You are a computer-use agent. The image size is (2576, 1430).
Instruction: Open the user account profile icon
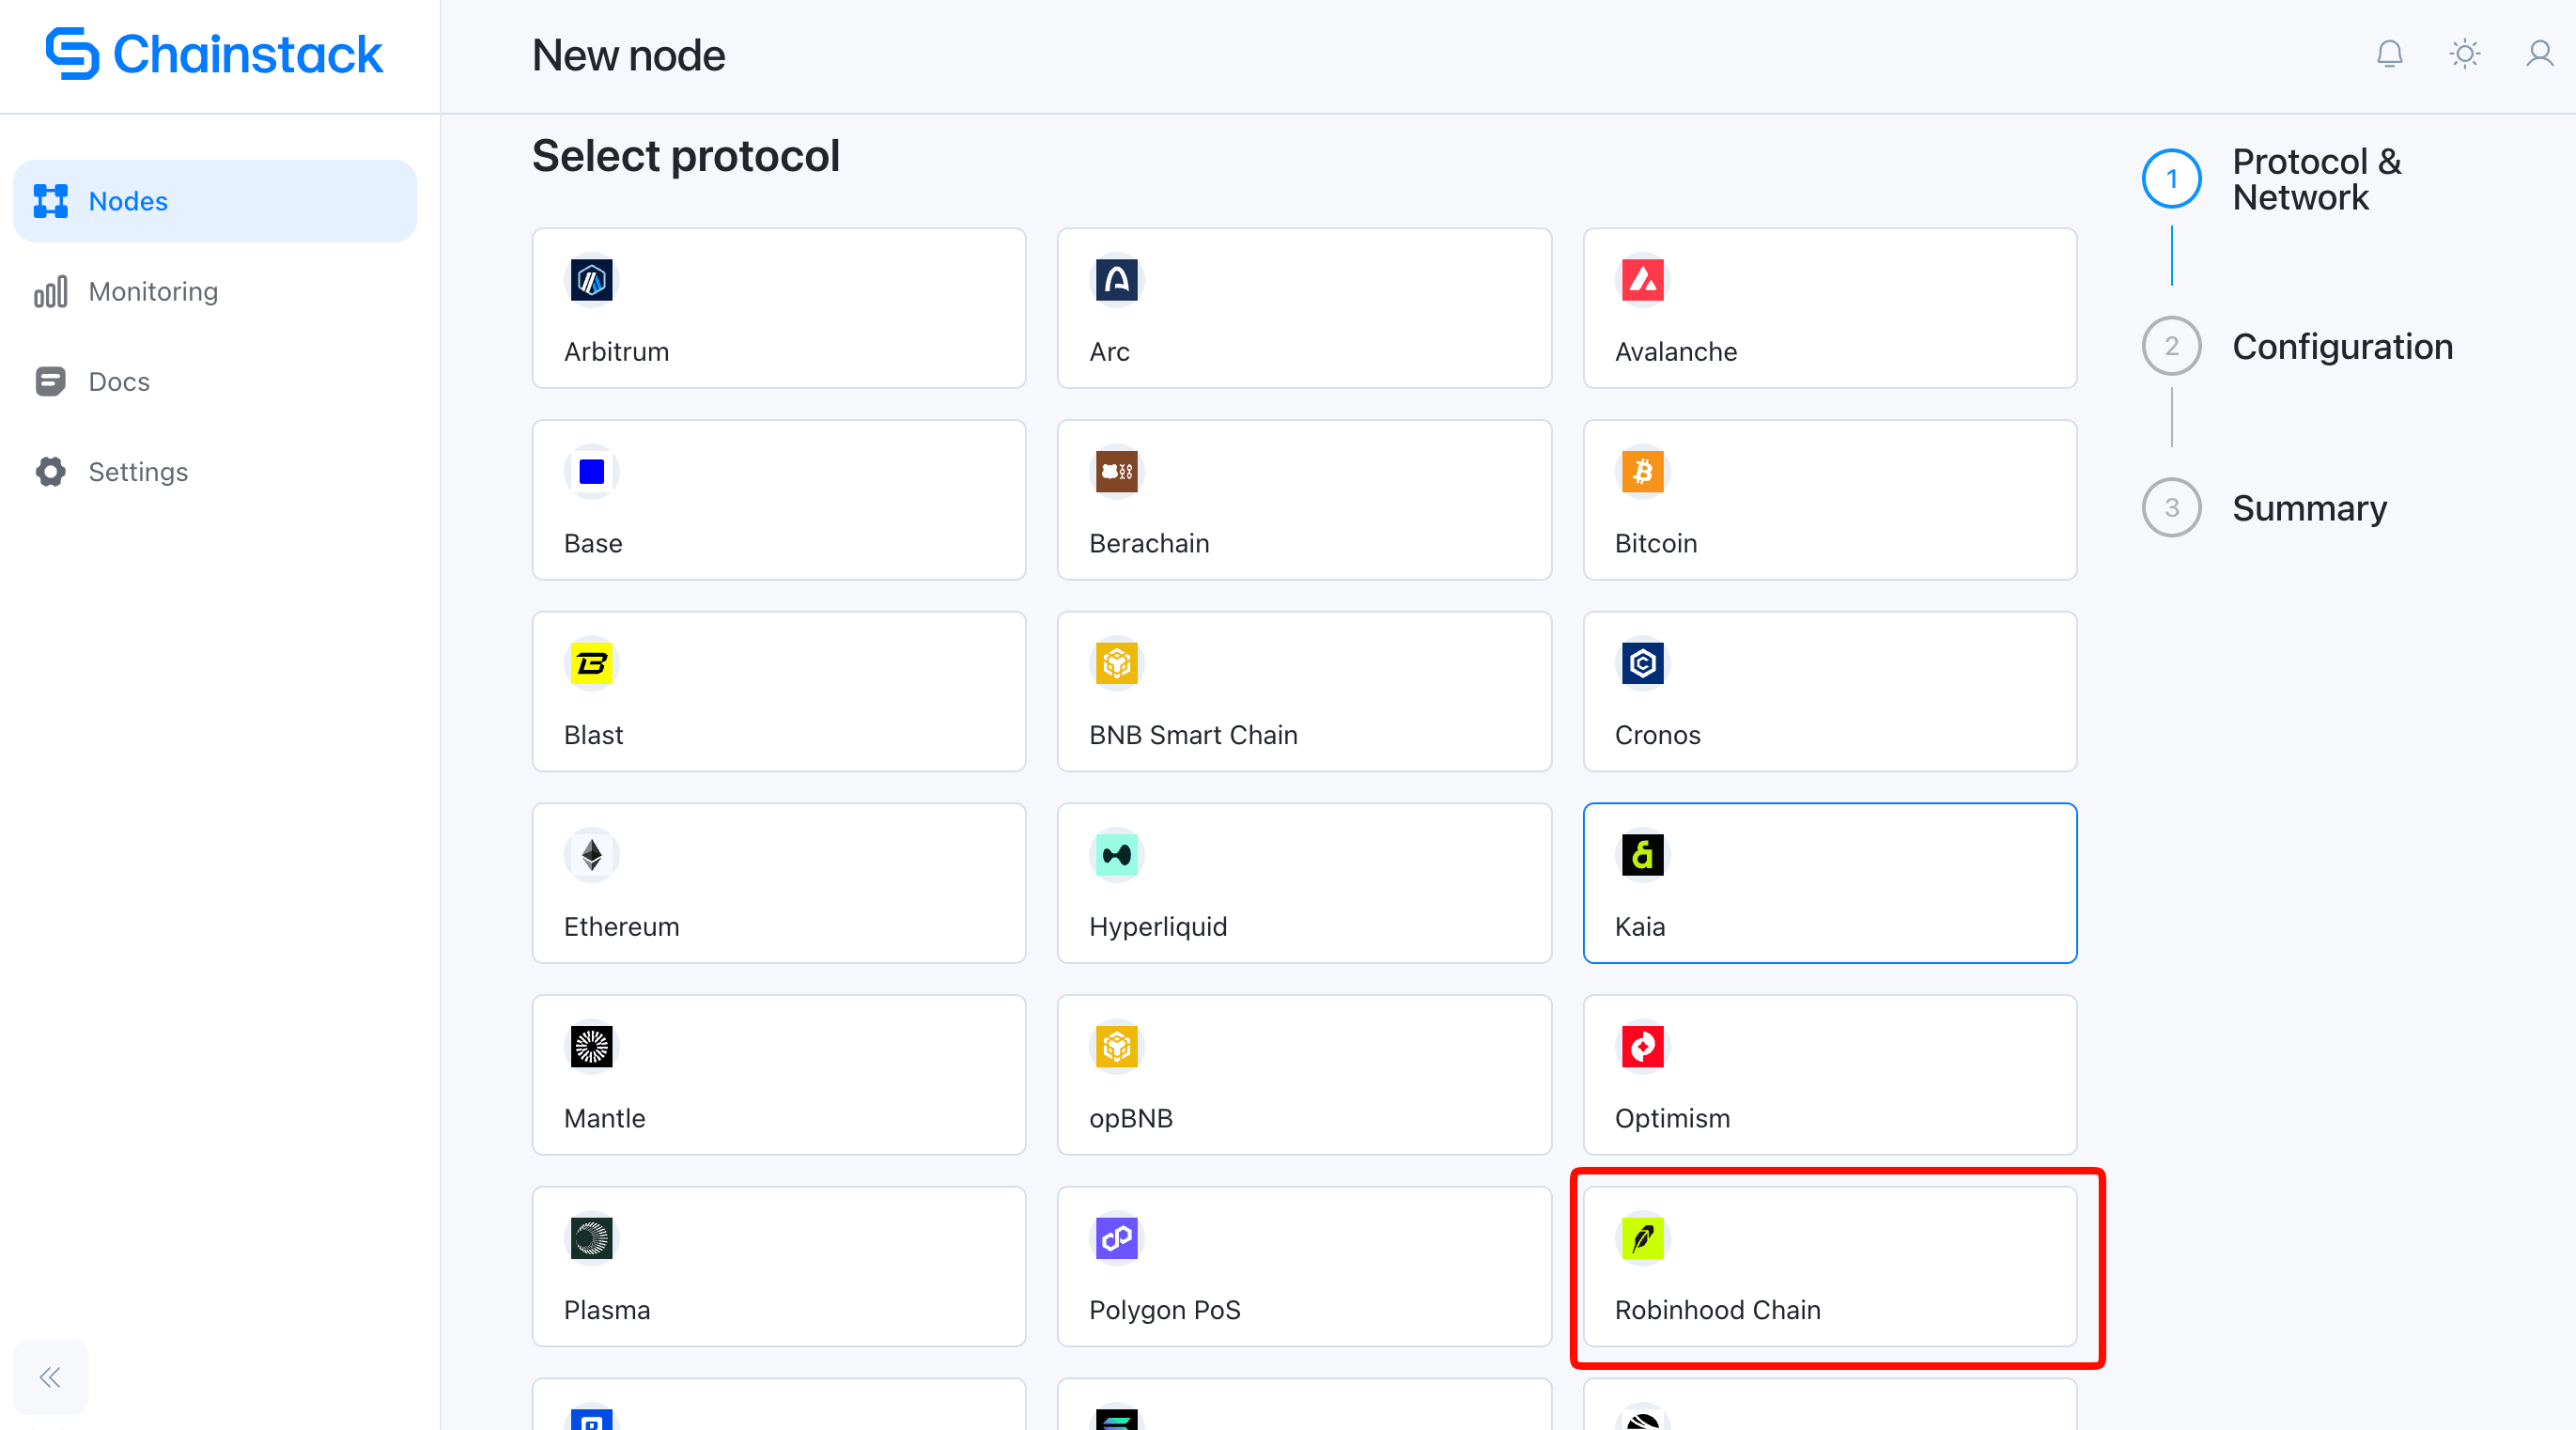coord(2539,54)
